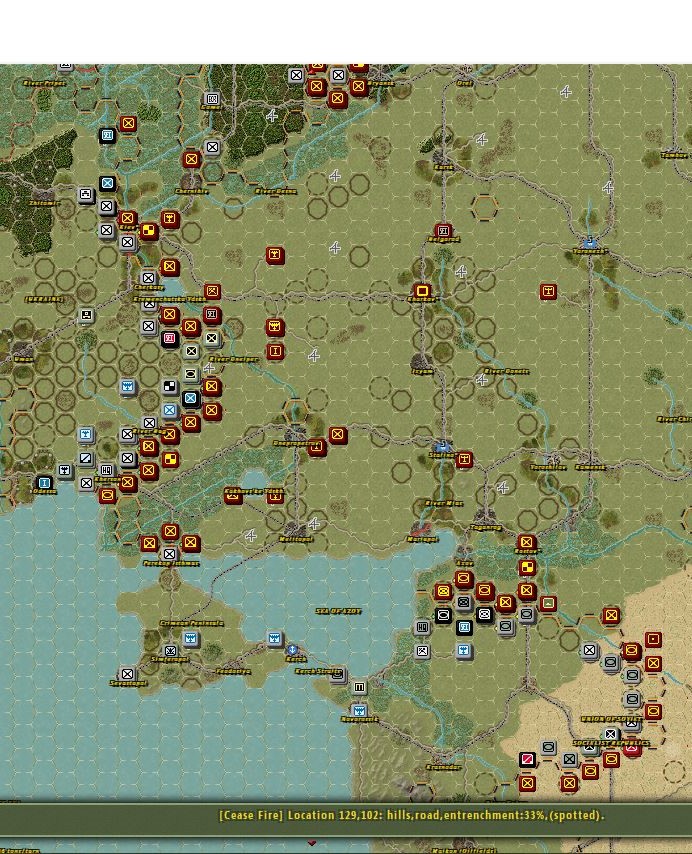Click the 'River Donets' map label

click(x=506, y=371)
